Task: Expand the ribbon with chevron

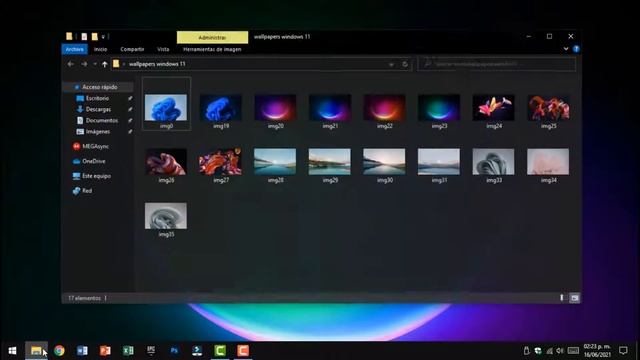Action: tap(566, 49)
